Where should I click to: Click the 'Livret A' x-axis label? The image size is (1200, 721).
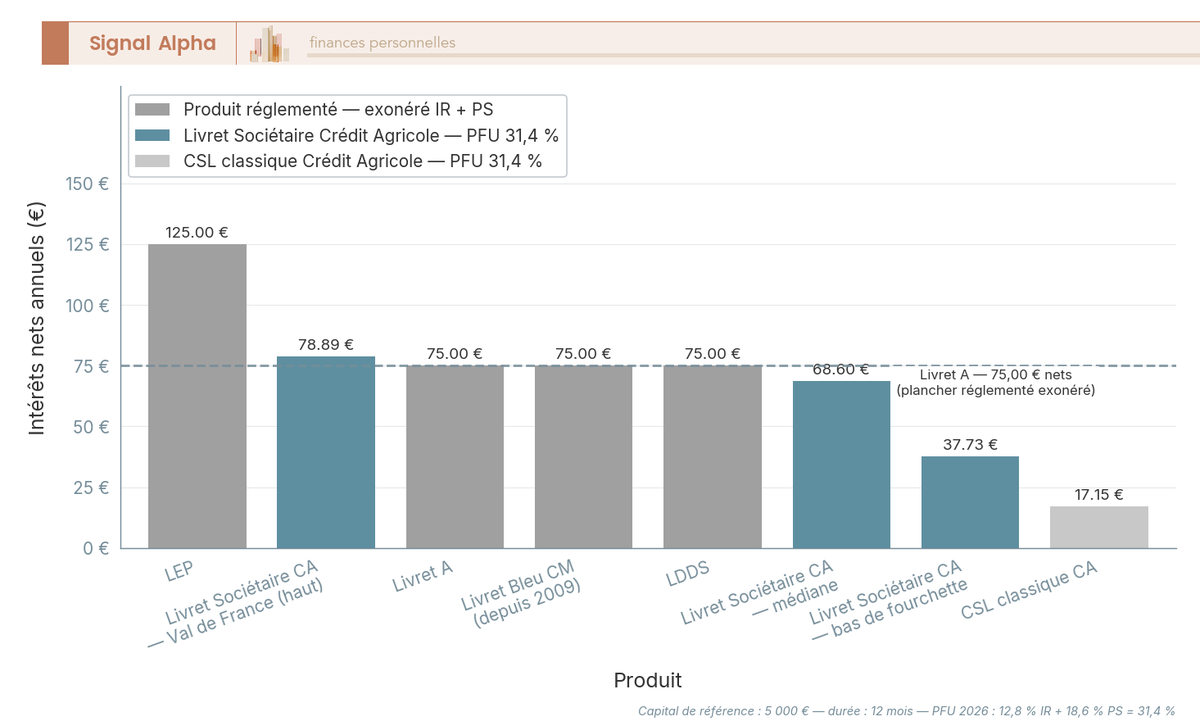pos(423,577)
